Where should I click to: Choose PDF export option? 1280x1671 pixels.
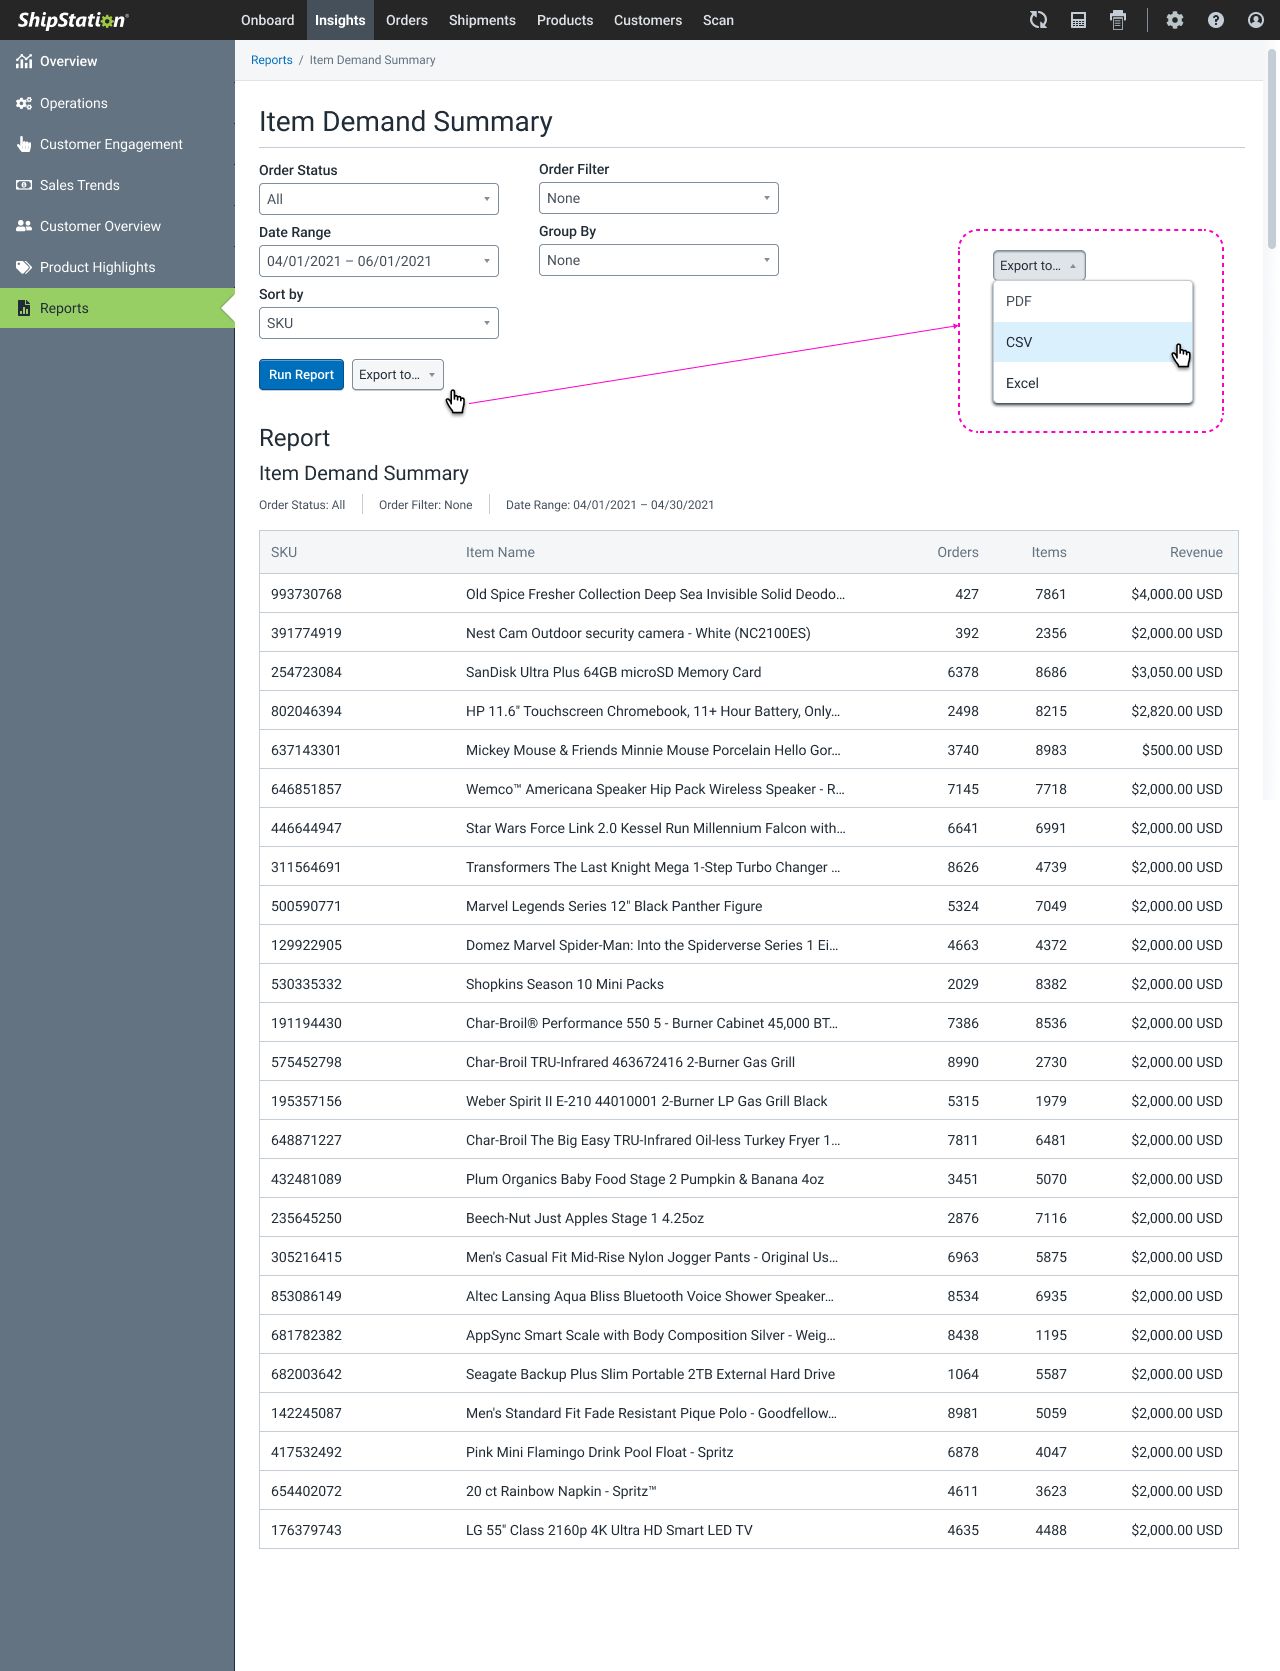pyautogui.click(x=1093, y=301)
